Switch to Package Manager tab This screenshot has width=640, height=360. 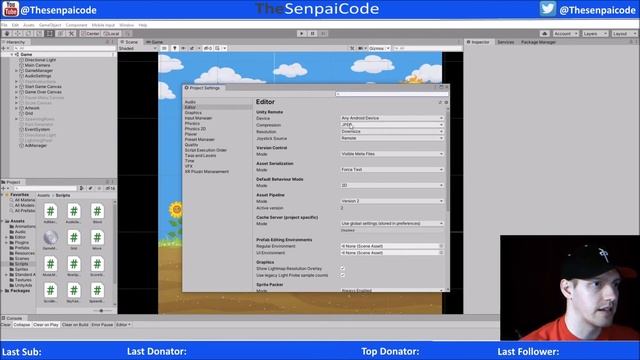538,42
